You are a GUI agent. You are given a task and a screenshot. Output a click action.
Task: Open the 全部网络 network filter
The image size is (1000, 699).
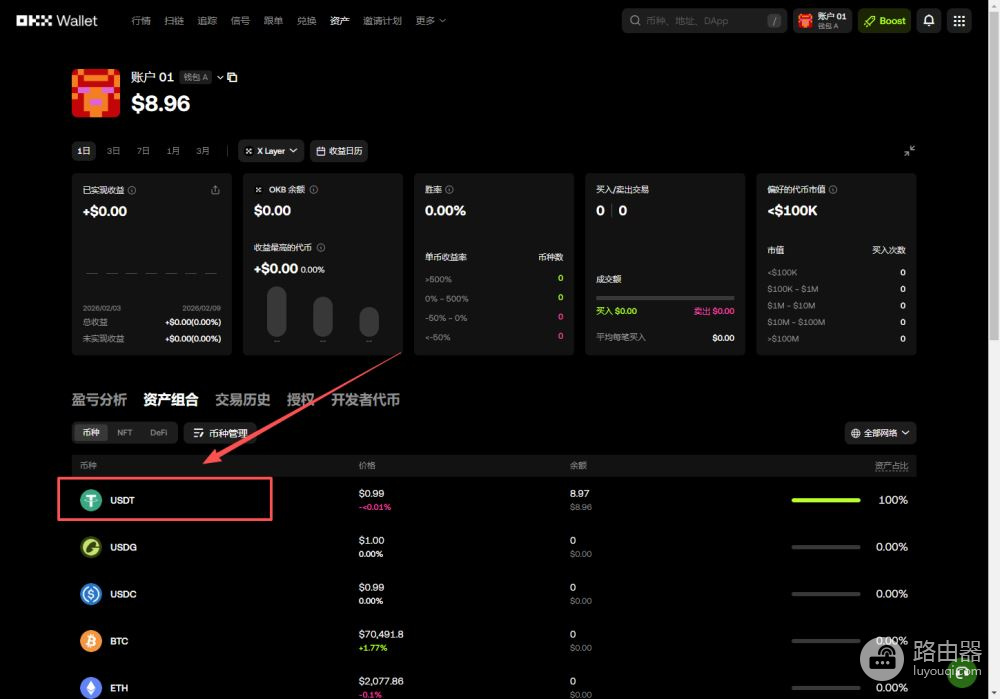pos(880,433)
